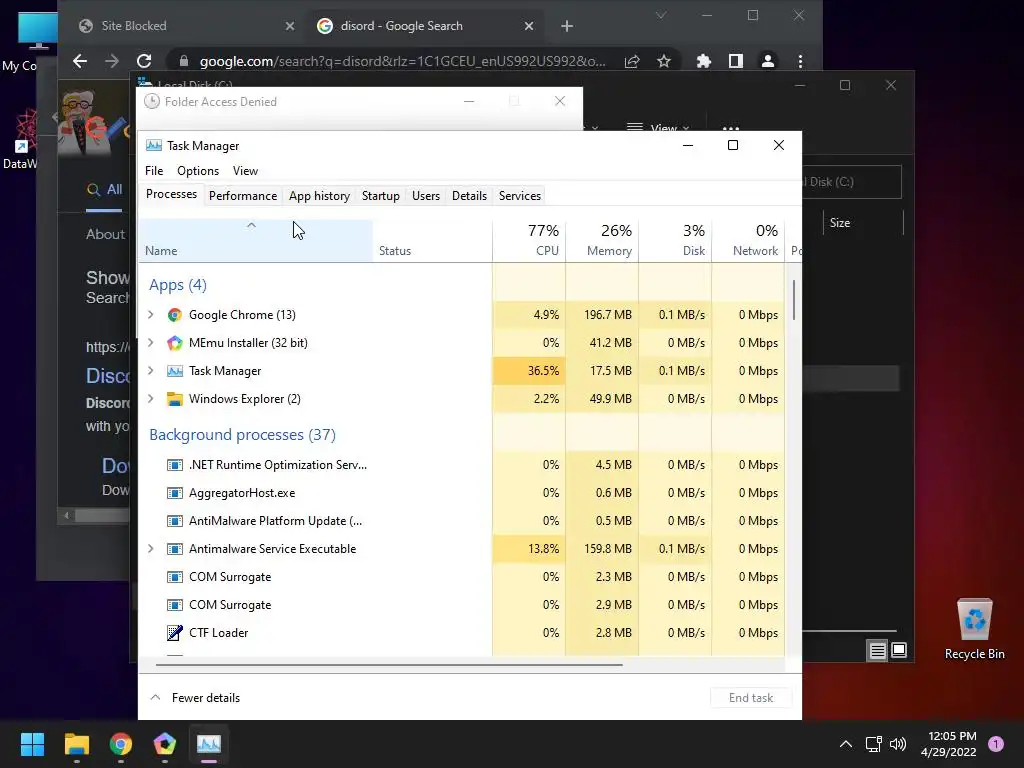Screen dimensions: 1024x768
Task: Open volume control in system tray
Action: (899, 744)
